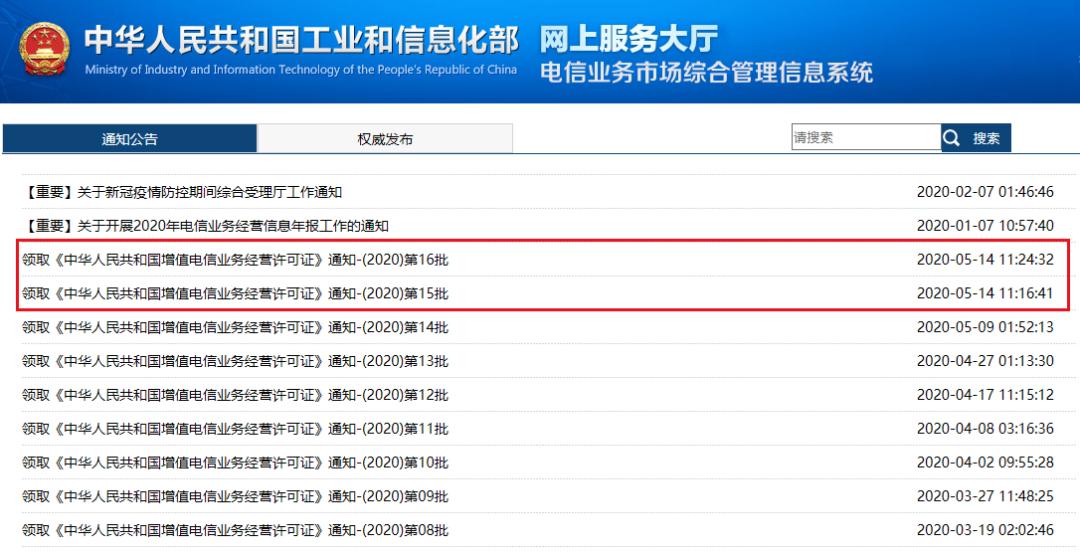Click the 网上服务大厅 header text
1080x556 pixels.
tap(628, 39)
